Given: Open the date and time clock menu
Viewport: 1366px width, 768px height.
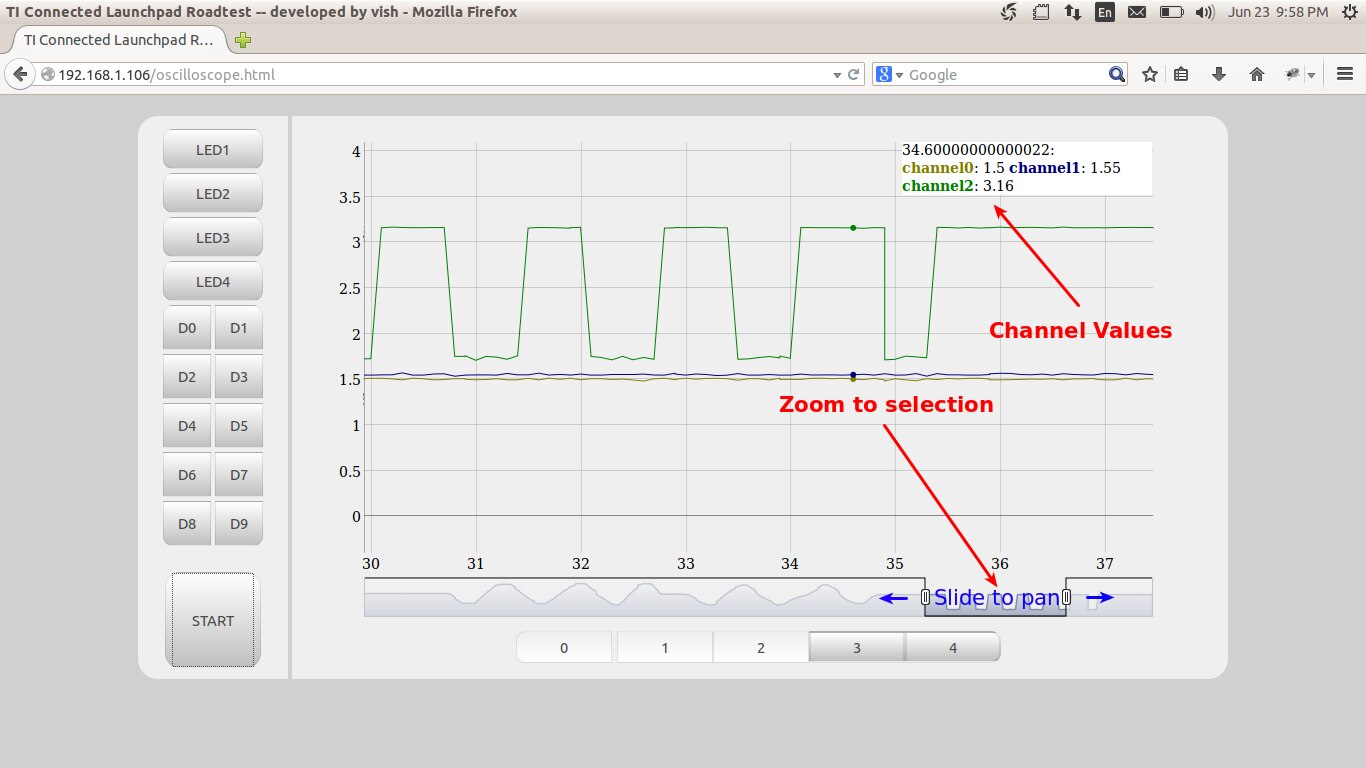Looking at the screenshot, I should (1278, 12).
